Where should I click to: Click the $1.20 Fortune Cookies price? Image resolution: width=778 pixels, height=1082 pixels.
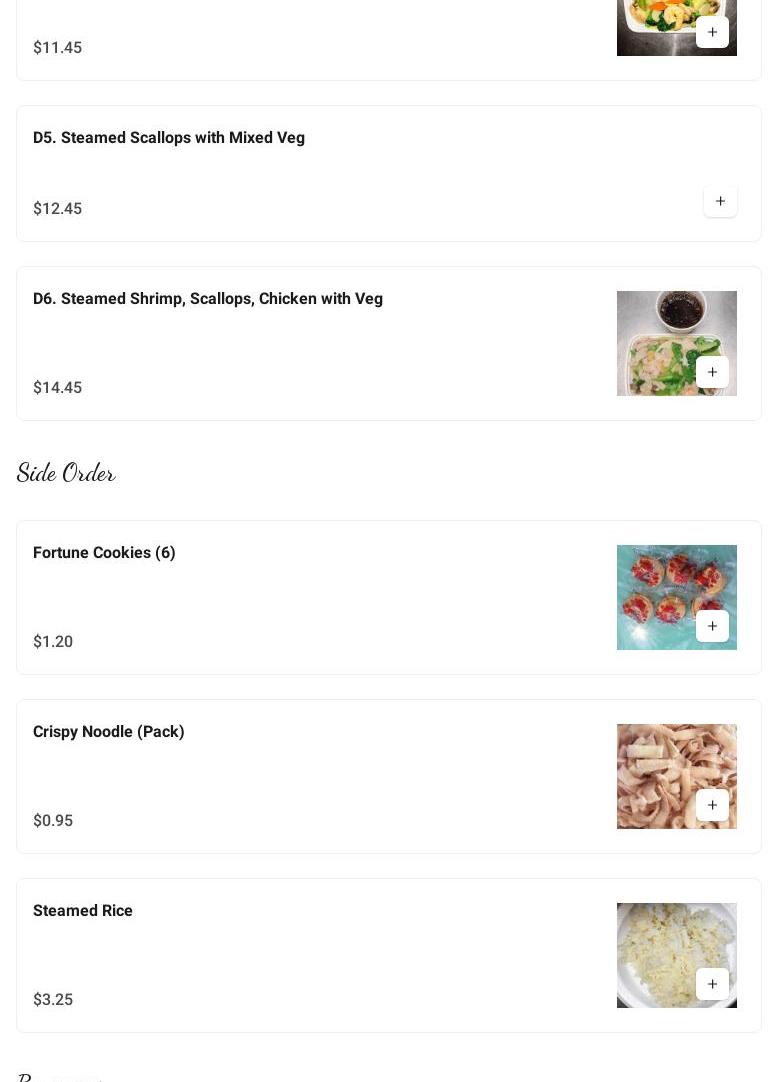tap(53, 642)
